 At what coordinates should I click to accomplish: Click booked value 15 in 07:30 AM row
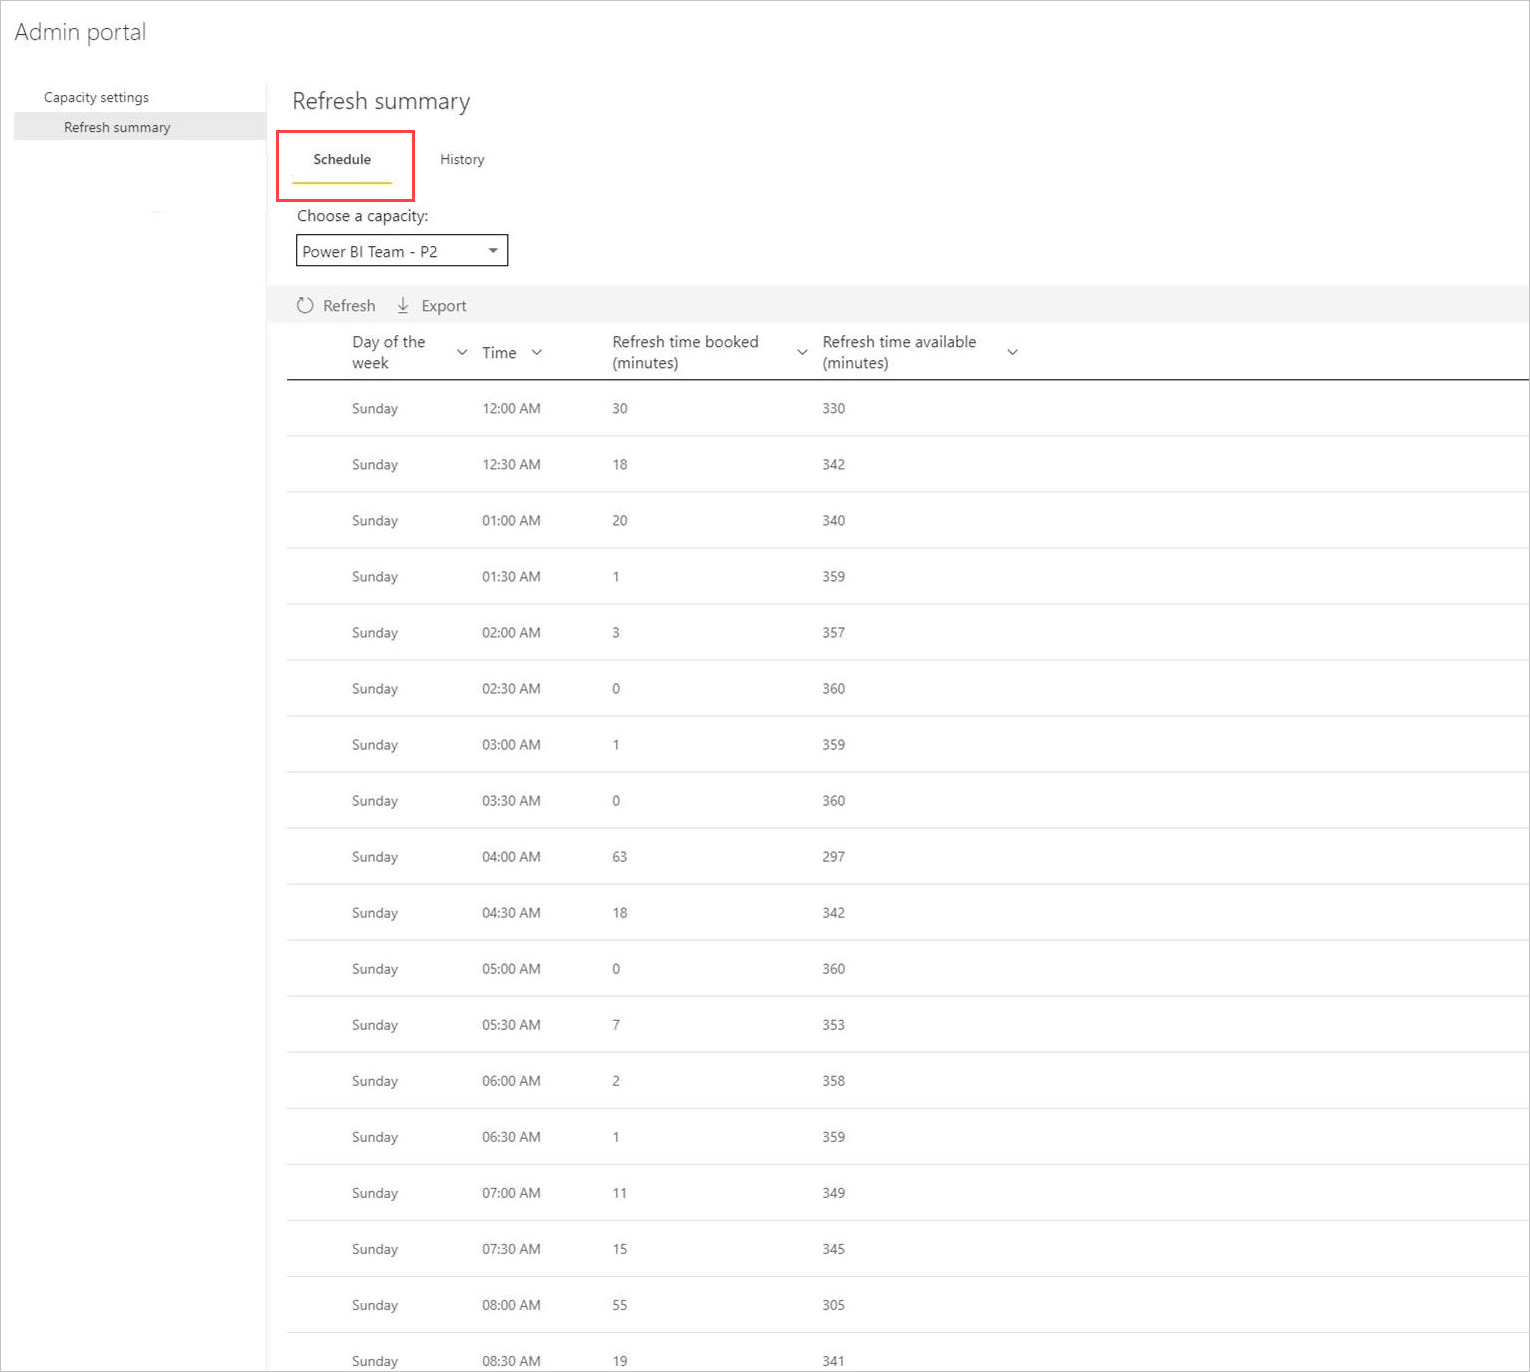click(x=620, y=1248)
